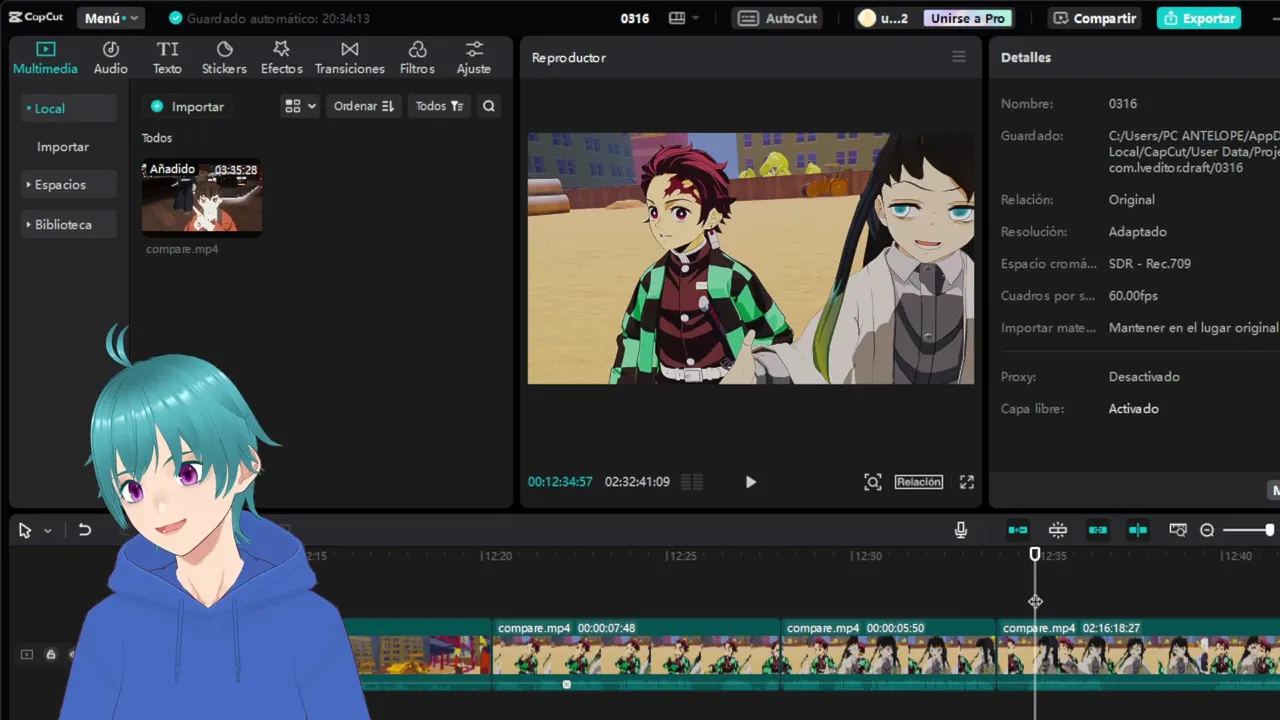Open the Todos filter dropdown
This screenshot has width=1280, height=720.
(x=439, y=106)
